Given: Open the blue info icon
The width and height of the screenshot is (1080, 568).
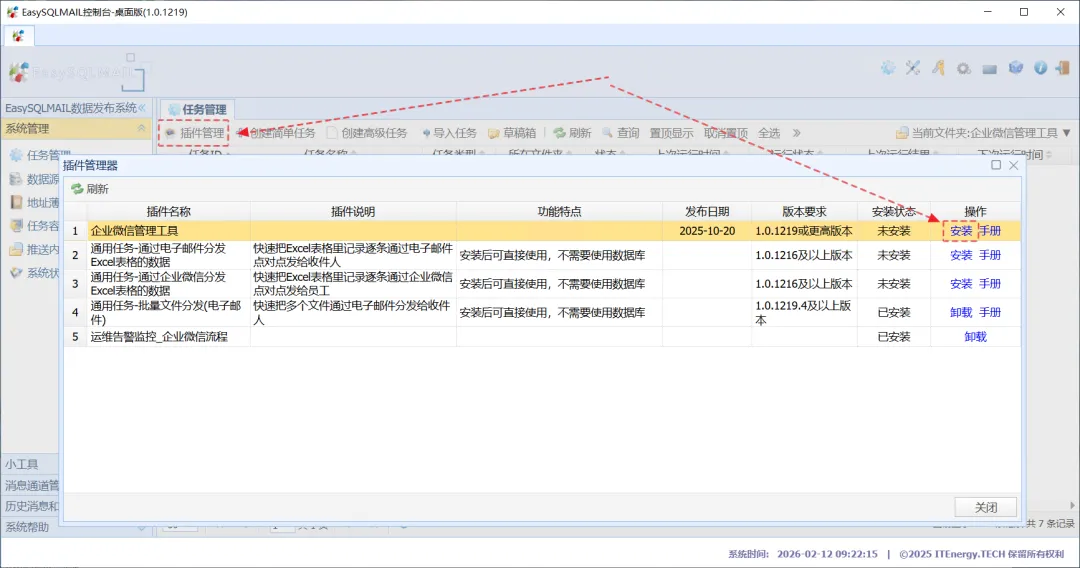Looking at the screenshot, I should point(1041,67).
